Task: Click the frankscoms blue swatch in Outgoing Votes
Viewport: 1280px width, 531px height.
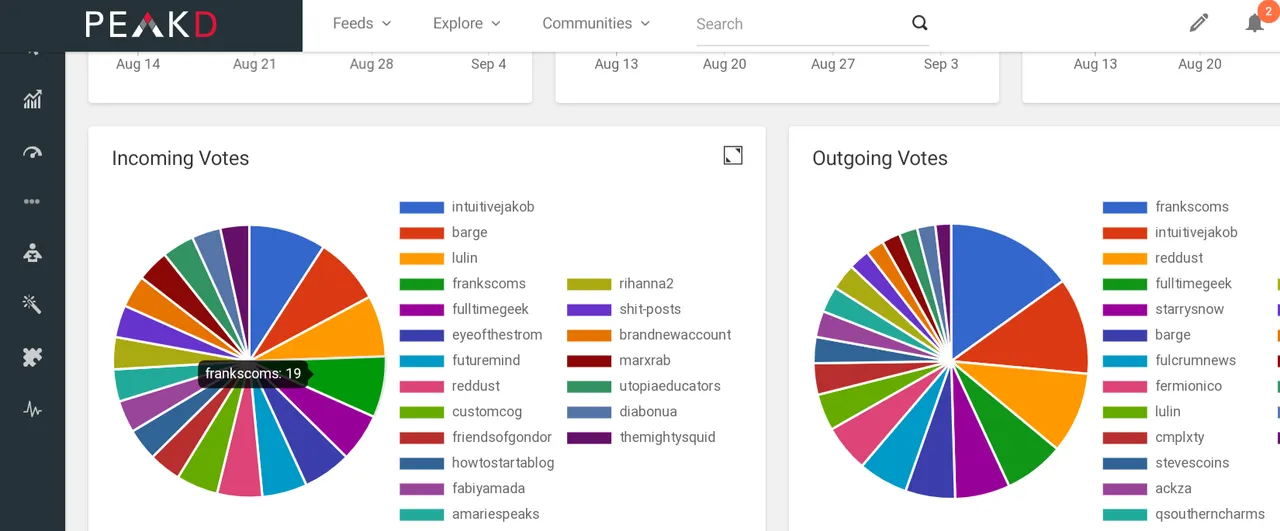Action: tap(1124, 207)
